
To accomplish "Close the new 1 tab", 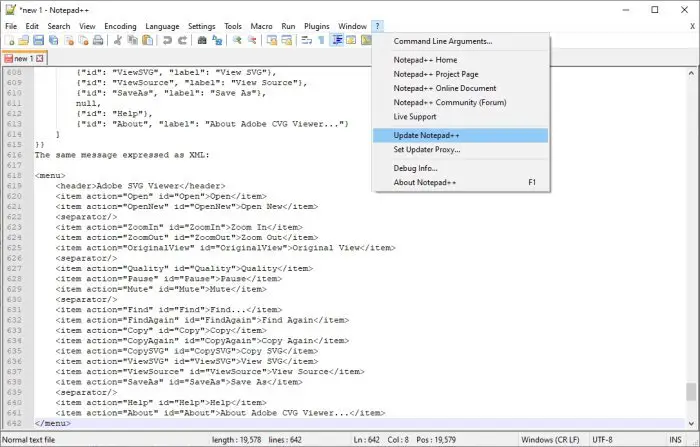I will [40, 58].
